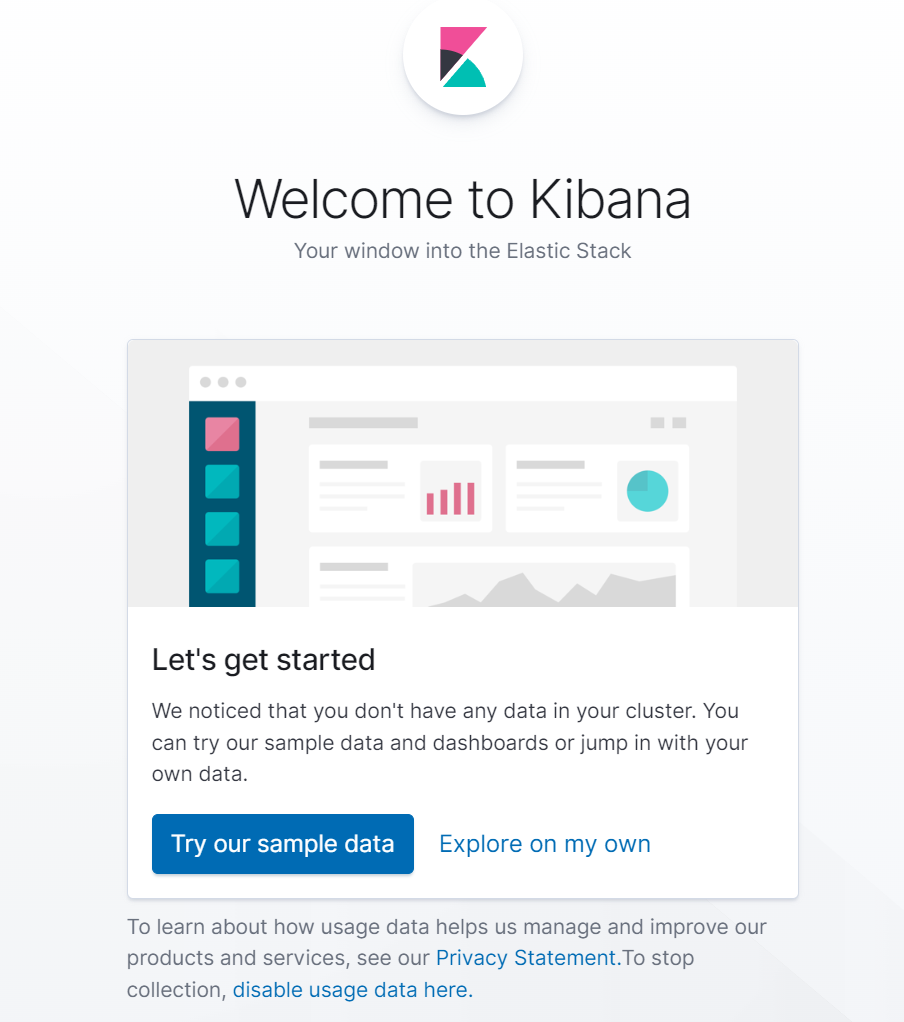
Task: Select Explore on my own
Action: coord(544,844)
